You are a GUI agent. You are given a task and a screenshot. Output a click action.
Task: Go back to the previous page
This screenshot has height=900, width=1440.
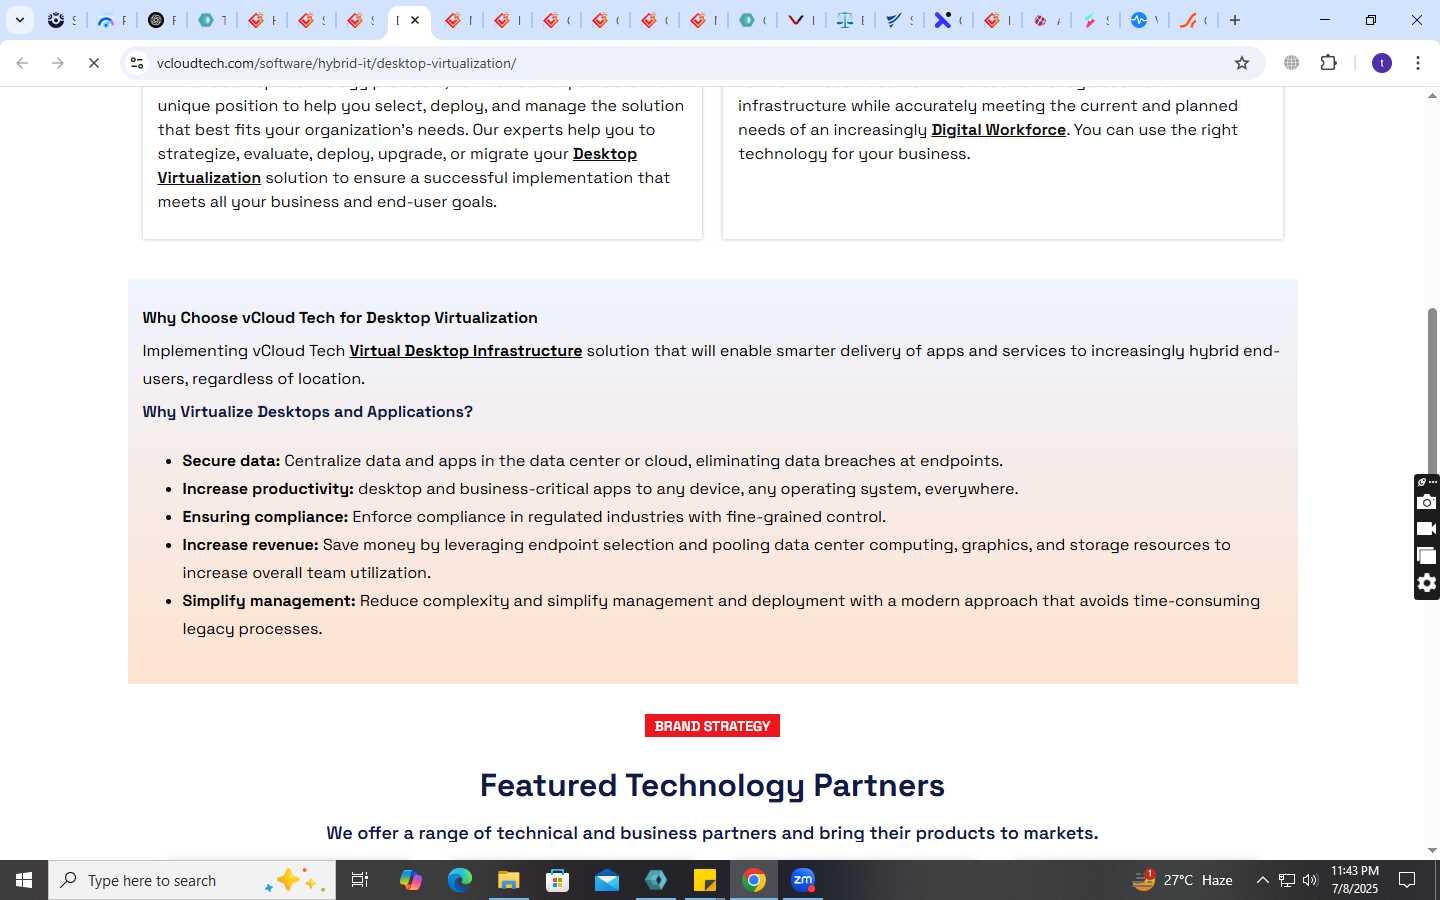click(22, 63)
